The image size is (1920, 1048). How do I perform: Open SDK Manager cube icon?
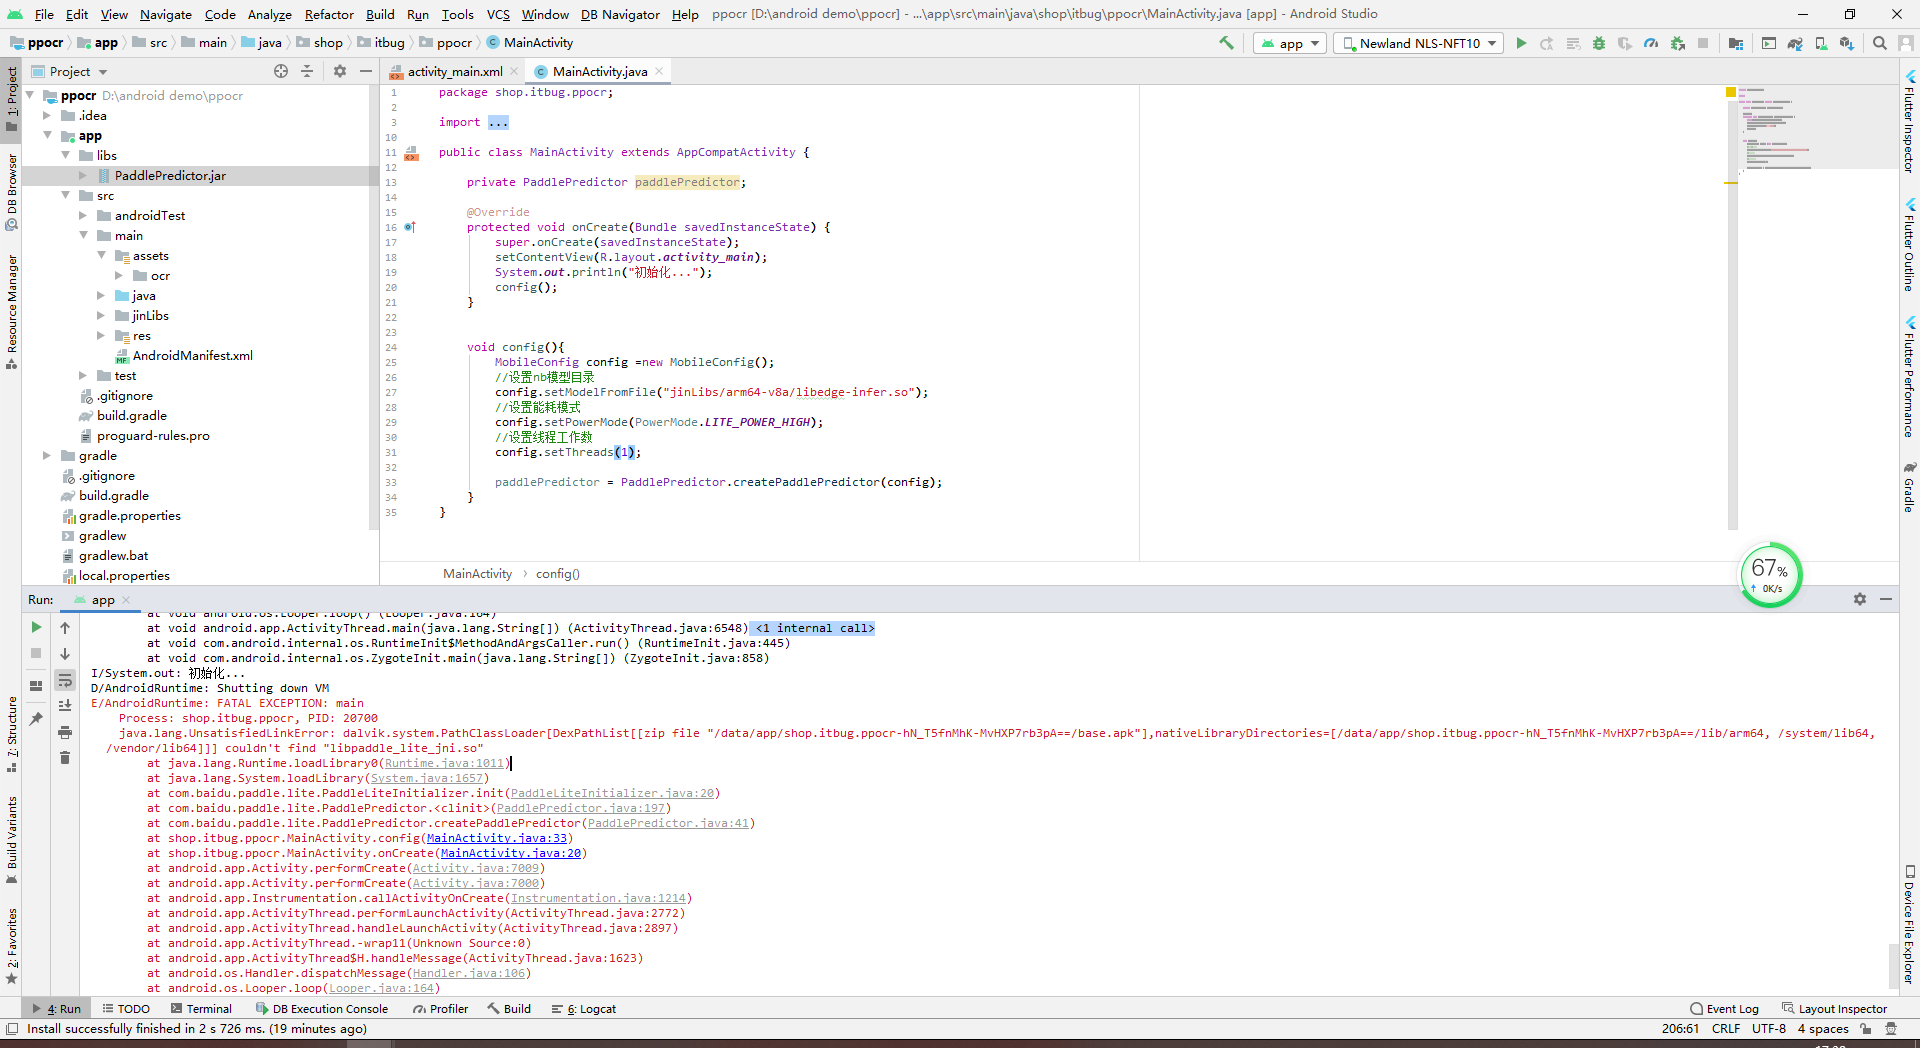(x=1847, y=43)
